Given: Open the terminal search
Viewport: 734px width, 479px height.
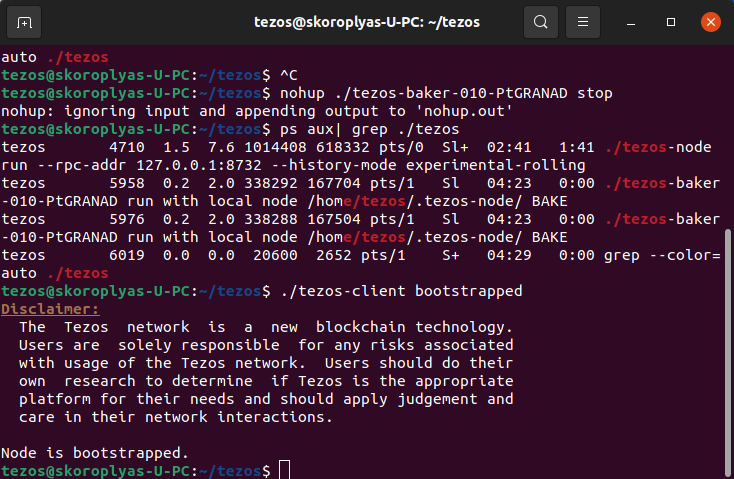Looking at the screenshot, I should point(541,22).
